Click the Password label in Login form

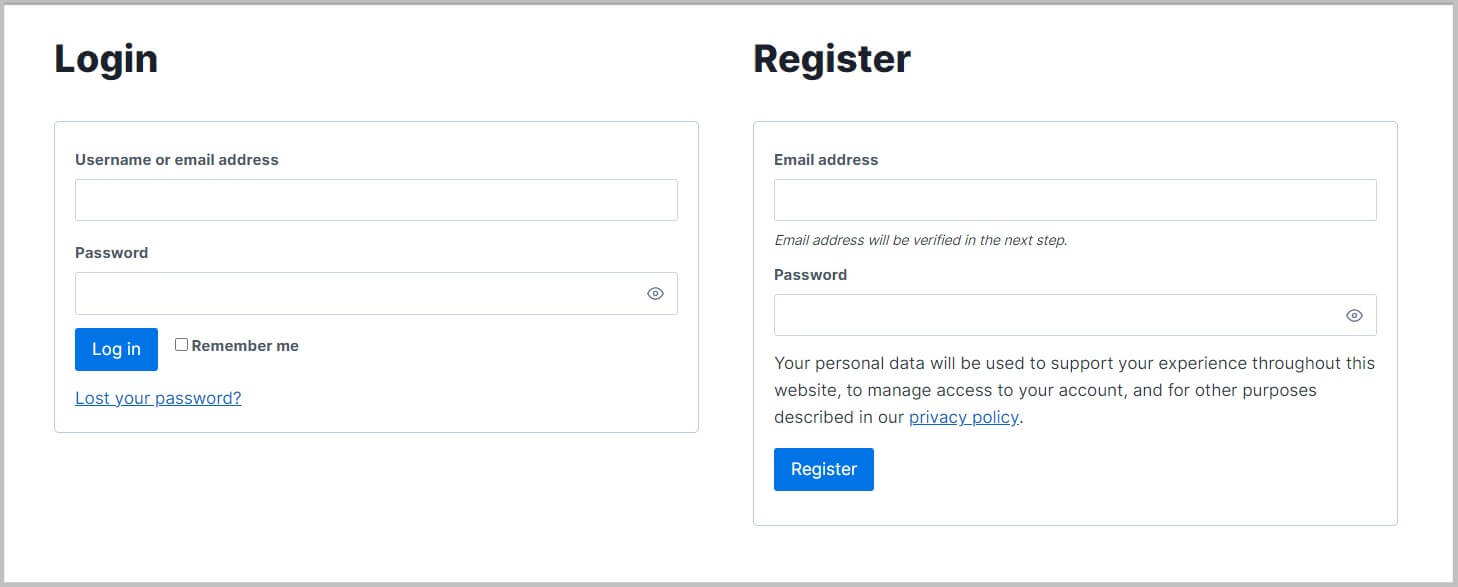111,253
